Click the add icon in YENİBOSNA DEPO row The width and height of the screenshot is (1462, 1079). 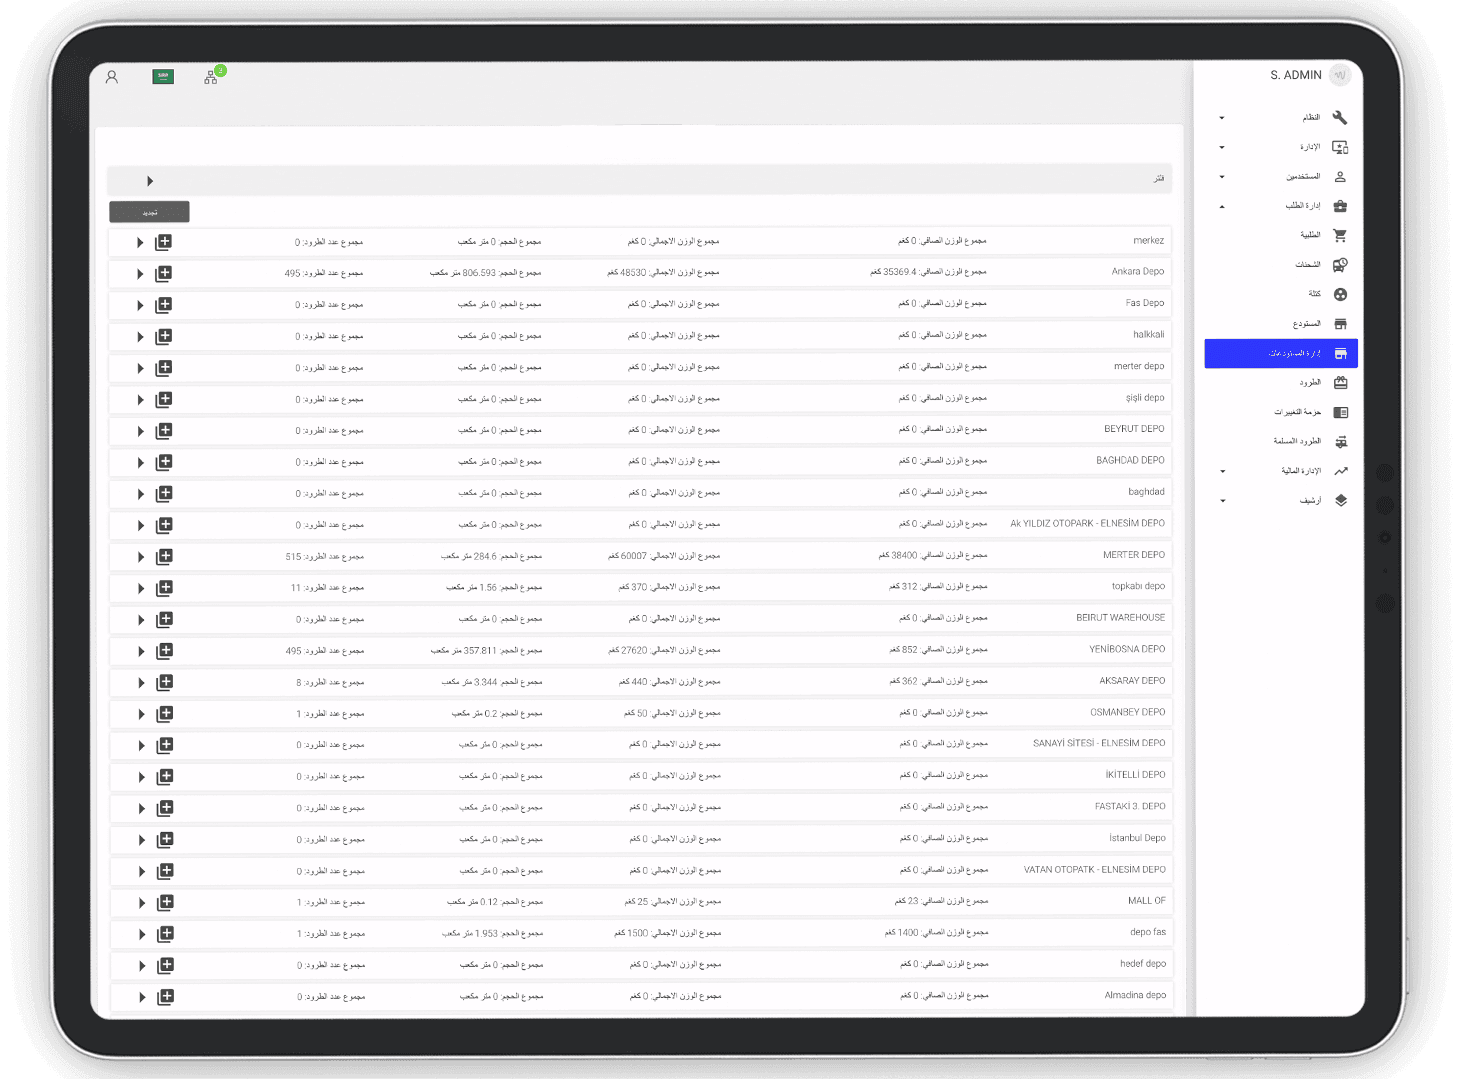165,651
